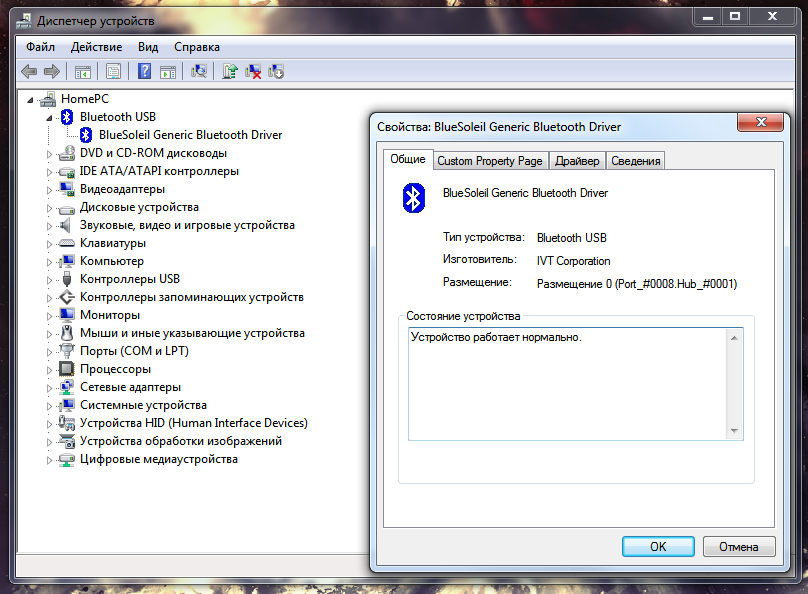Select the Контроллеры USB icon
Screen dimensions: 808x594
point(66,279)
